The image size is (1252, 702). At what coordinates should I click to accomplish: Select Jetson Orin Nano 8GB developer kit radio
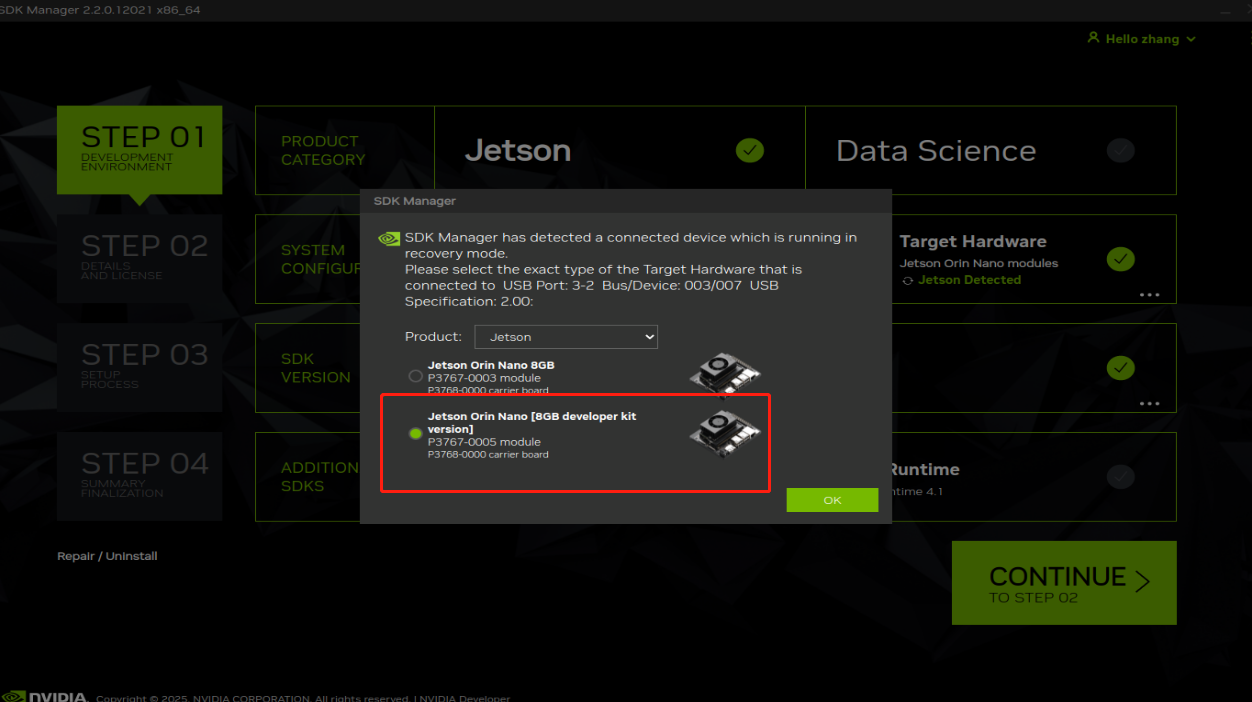coord(416,434)
